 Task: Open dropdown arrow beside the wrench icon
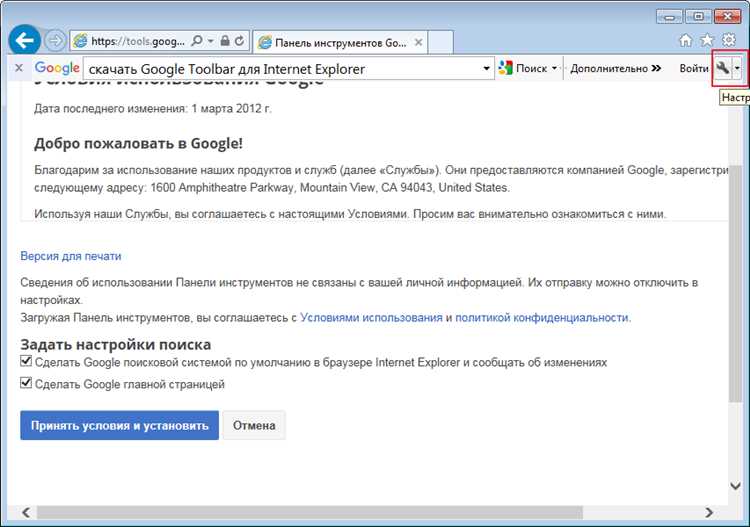click(x=737, y=68)
